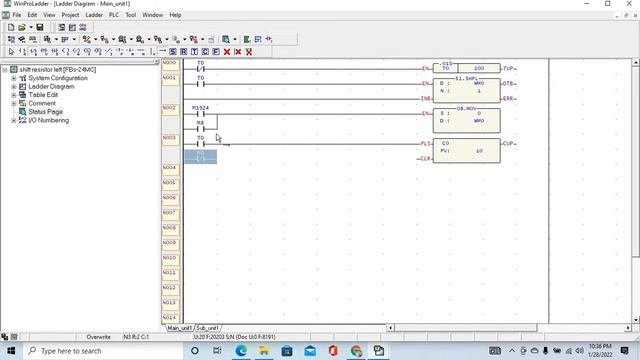The width and height of the screenshot is (640, 360).
Task: Open notification center in system tray
Action: (x=624, y=351)
